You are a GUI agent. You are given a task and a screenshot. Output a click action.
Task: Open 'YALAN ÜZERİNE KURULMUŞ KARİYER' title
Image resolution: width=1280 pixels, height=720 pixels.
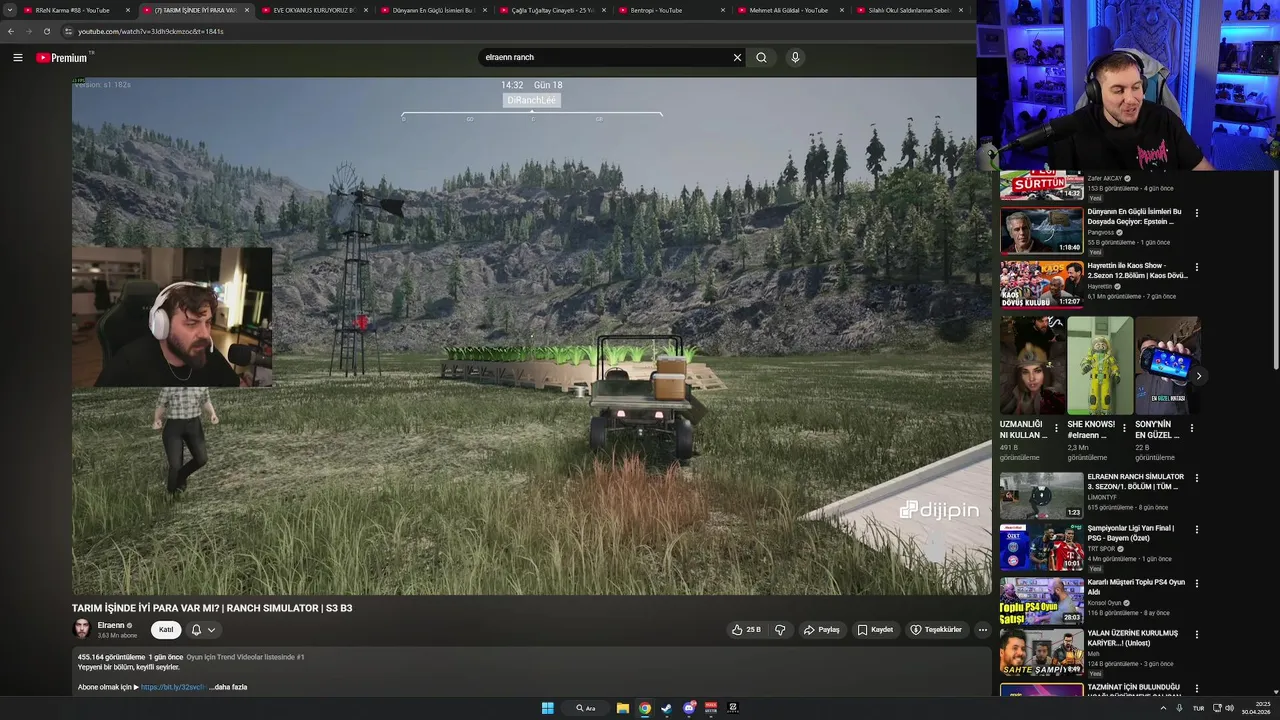[x=1133, y=638]
